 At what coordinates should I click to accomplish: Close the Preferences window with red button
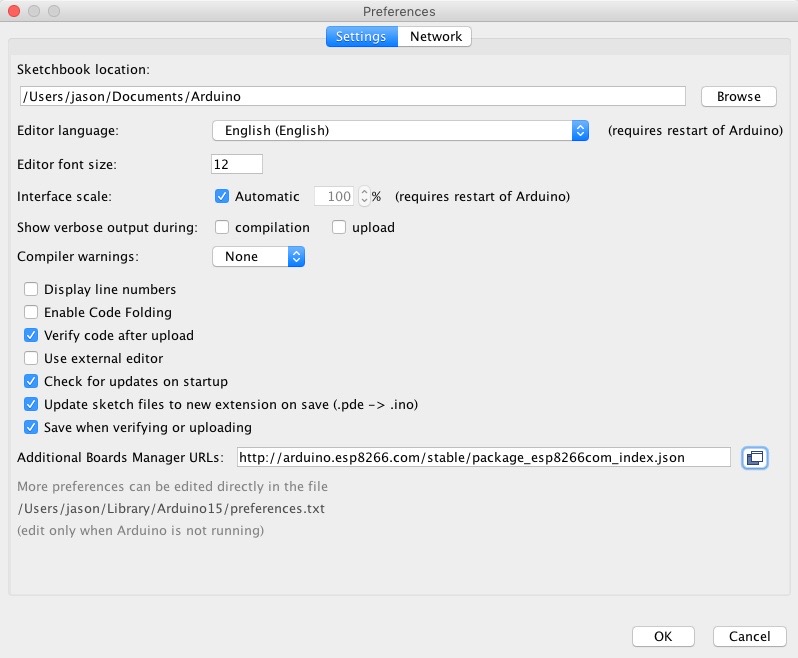(x=14, y=11)
